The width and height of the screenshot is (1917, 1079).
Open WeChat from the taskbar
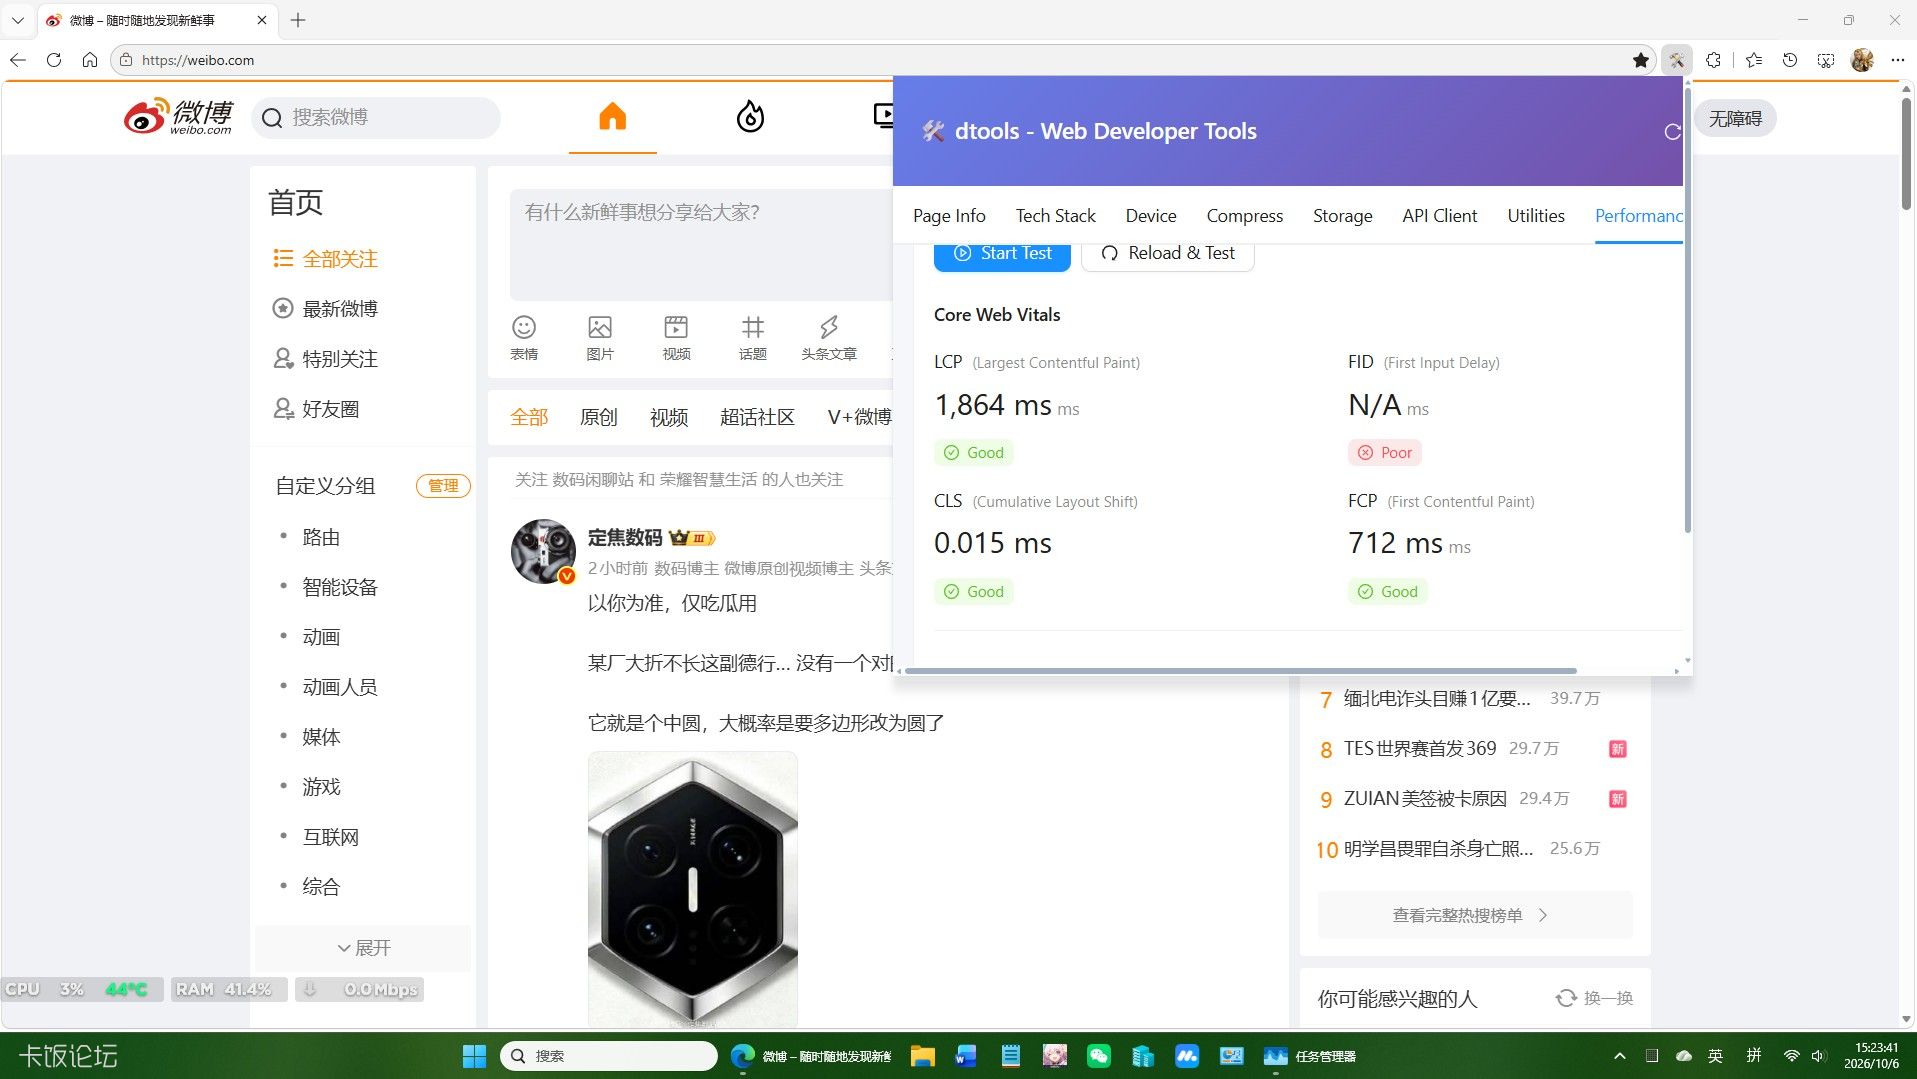(x=1098, y=1056)
